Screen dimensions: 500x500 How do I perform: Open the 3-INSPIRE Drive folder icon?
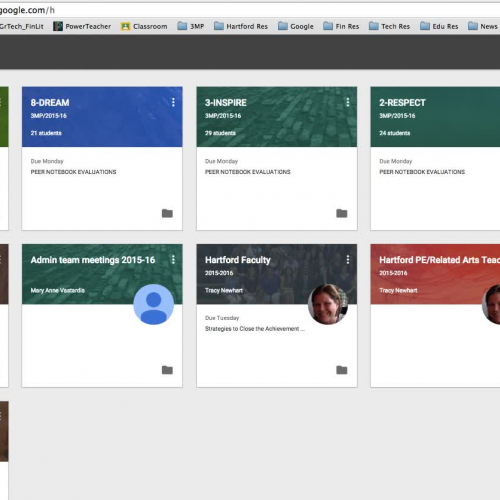point(342,213)
